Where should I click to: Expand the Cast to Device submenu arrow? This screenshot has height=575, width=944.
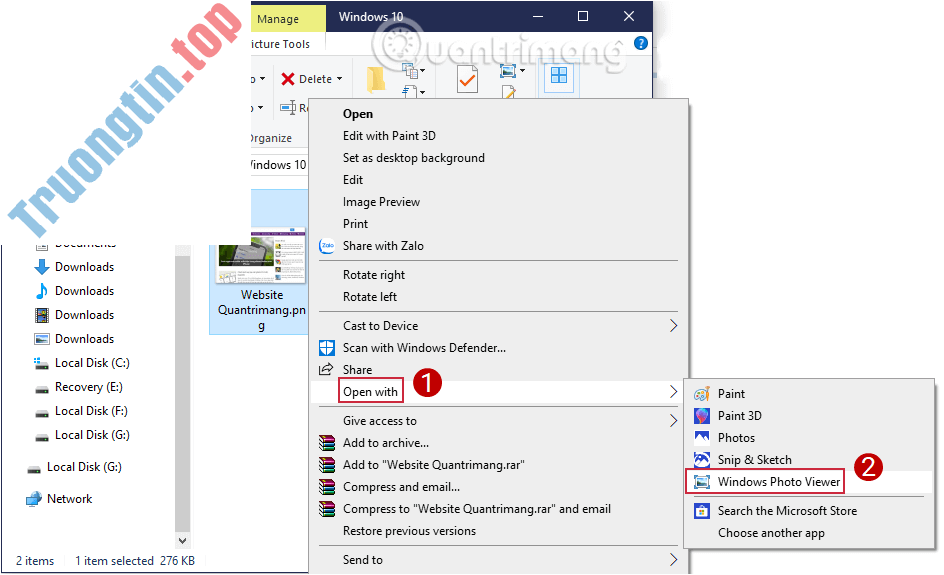673,326
